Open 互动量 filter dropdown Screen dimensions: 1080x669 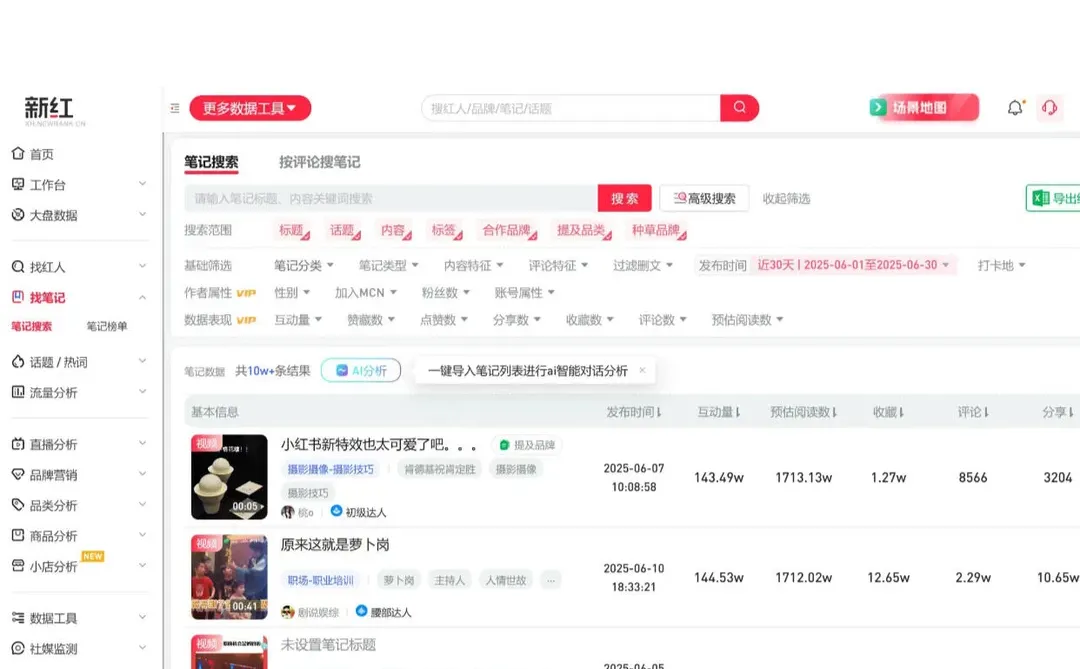(x=298, y=320)
